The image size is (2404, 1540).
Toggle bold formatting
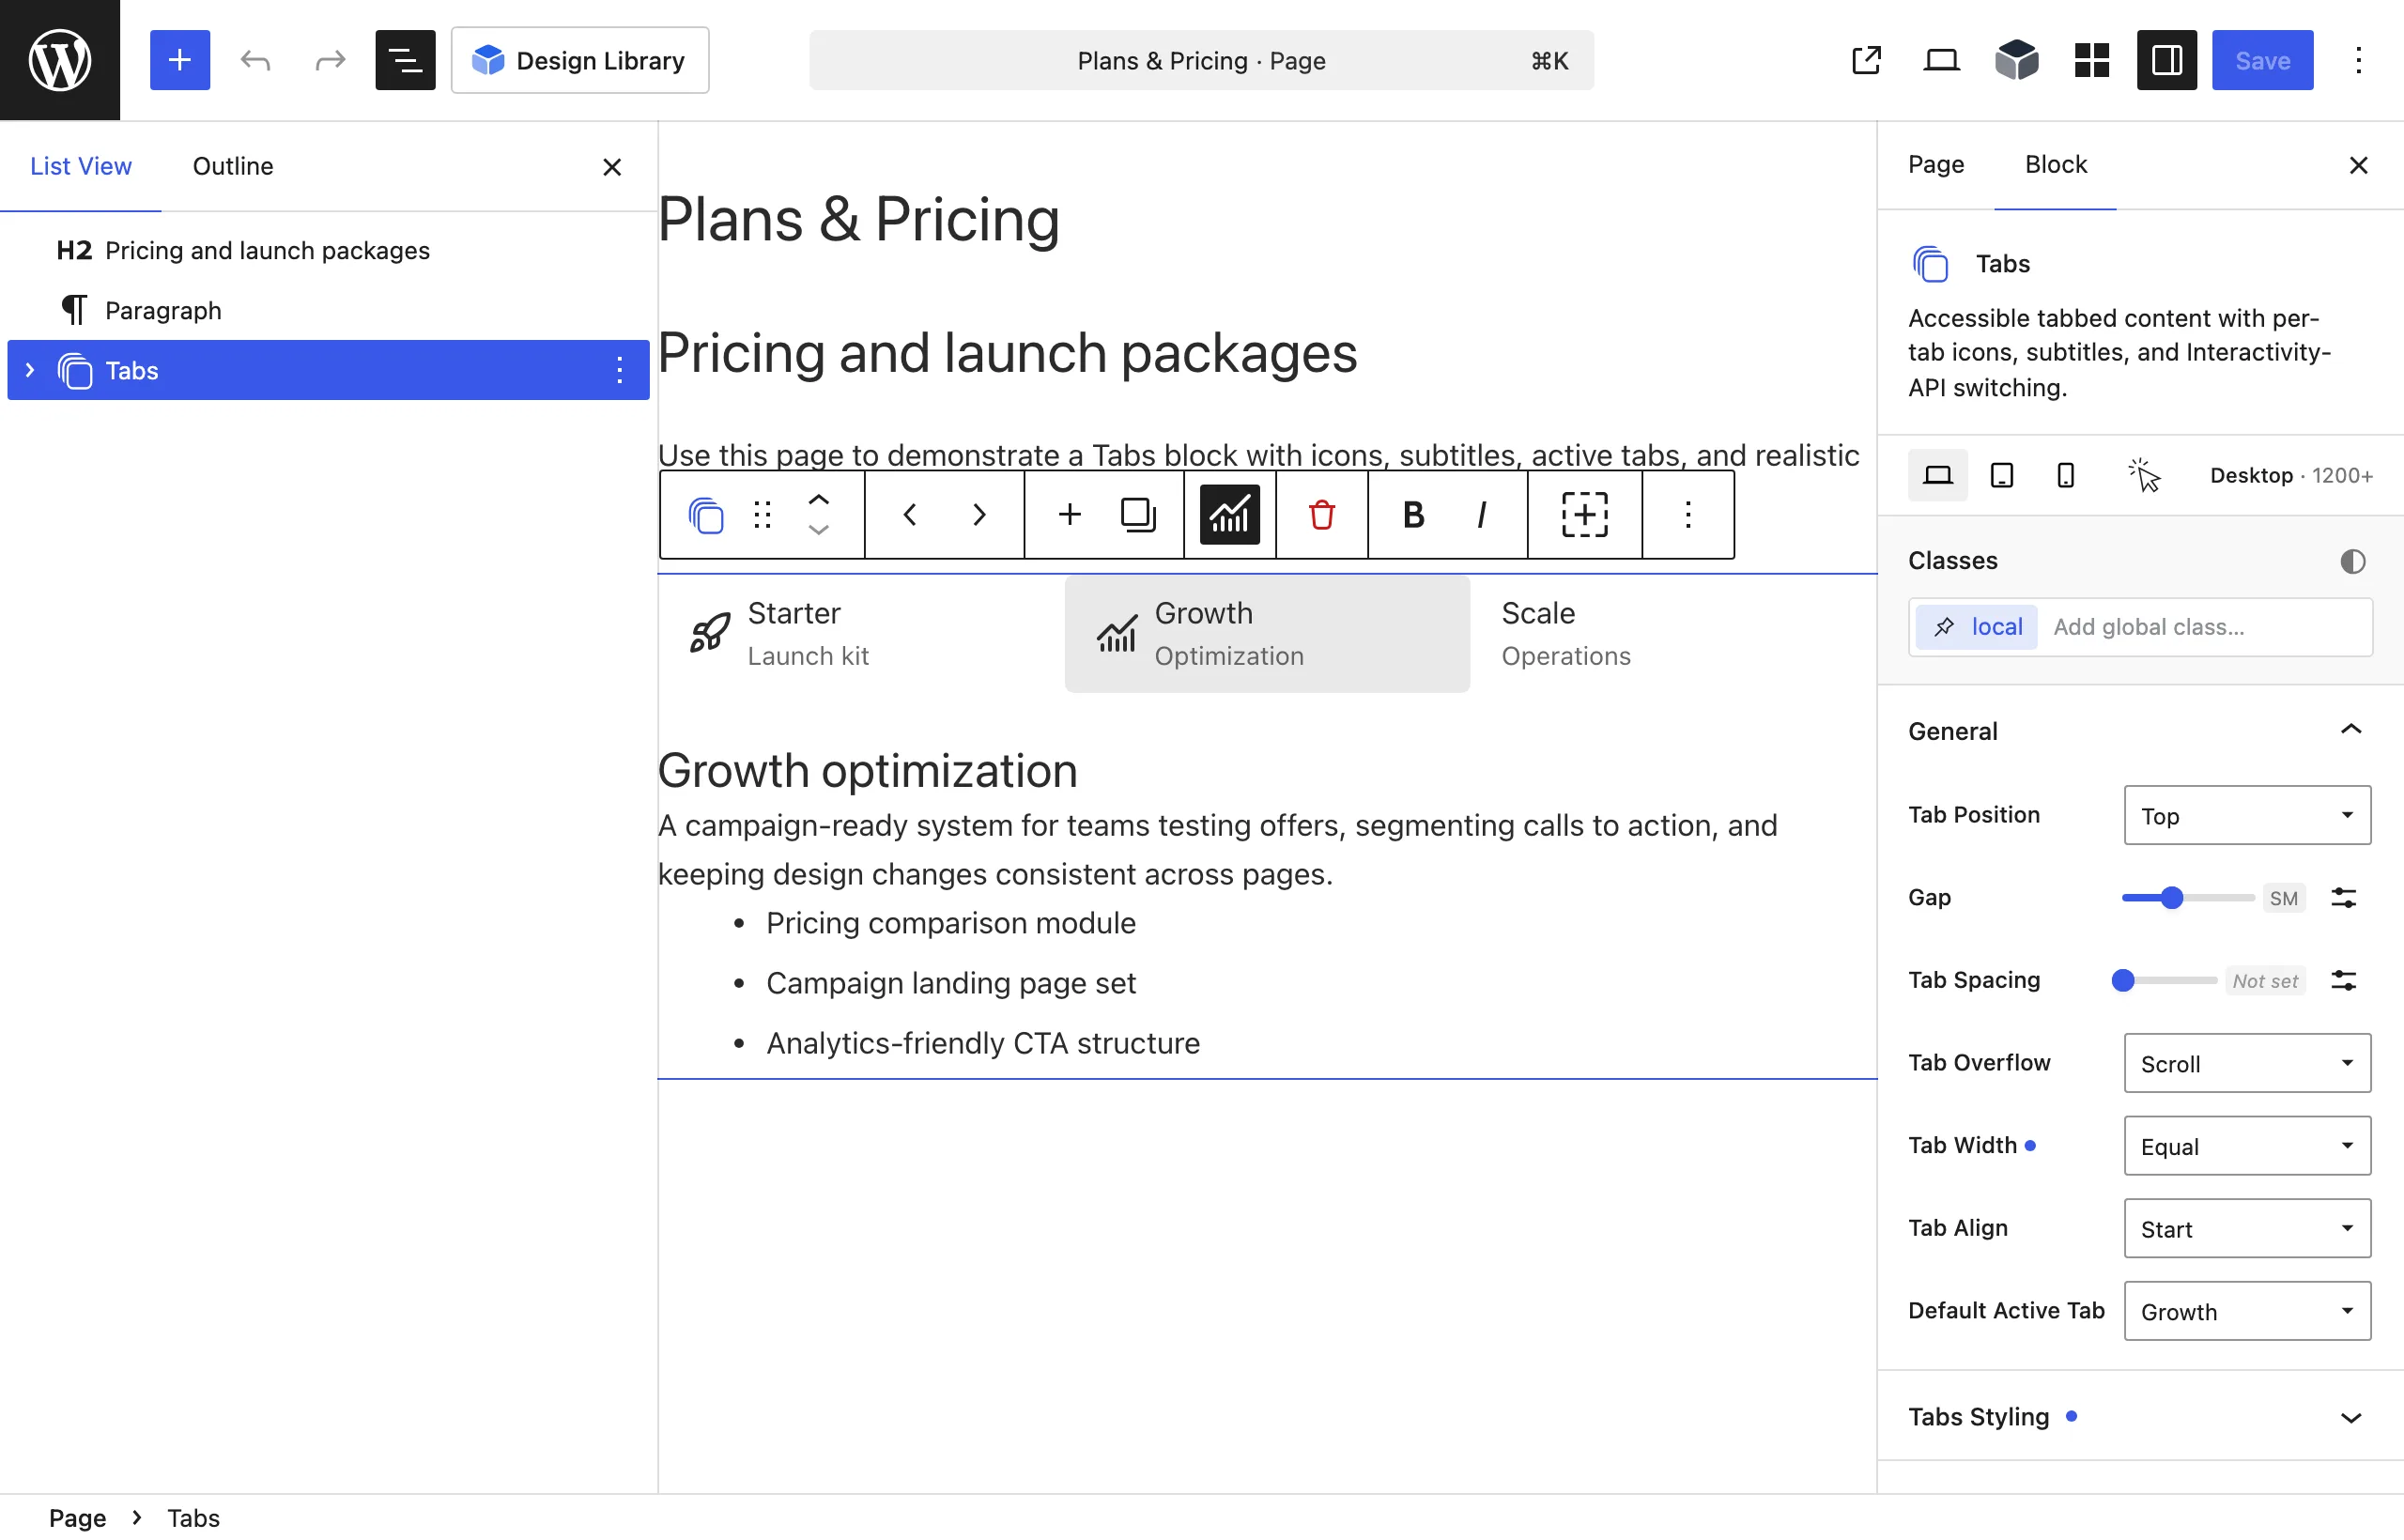click(x=1413, y=514)
